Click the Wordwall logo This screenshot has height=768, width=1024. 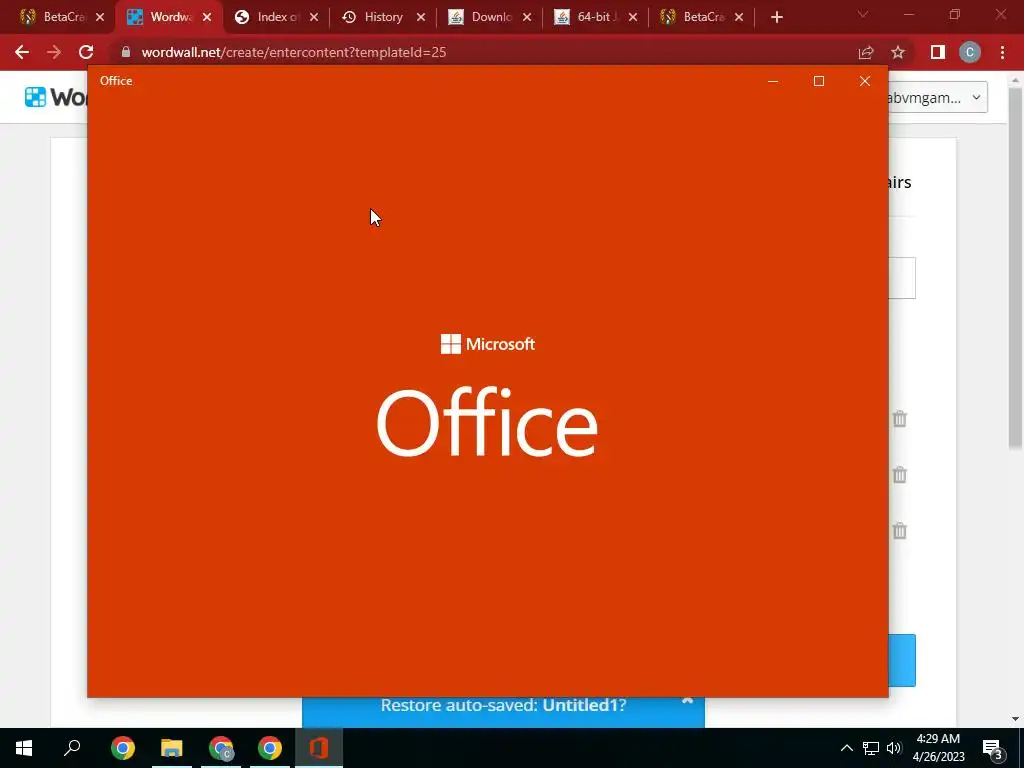56,97
